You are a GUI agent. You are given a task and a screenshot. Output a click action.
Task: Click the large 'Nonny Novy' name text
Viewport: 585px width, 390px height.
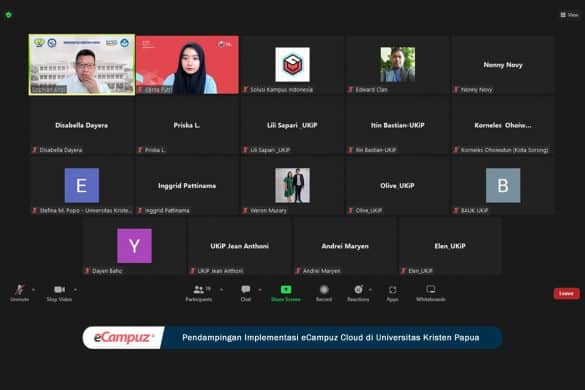pos(503,65)
